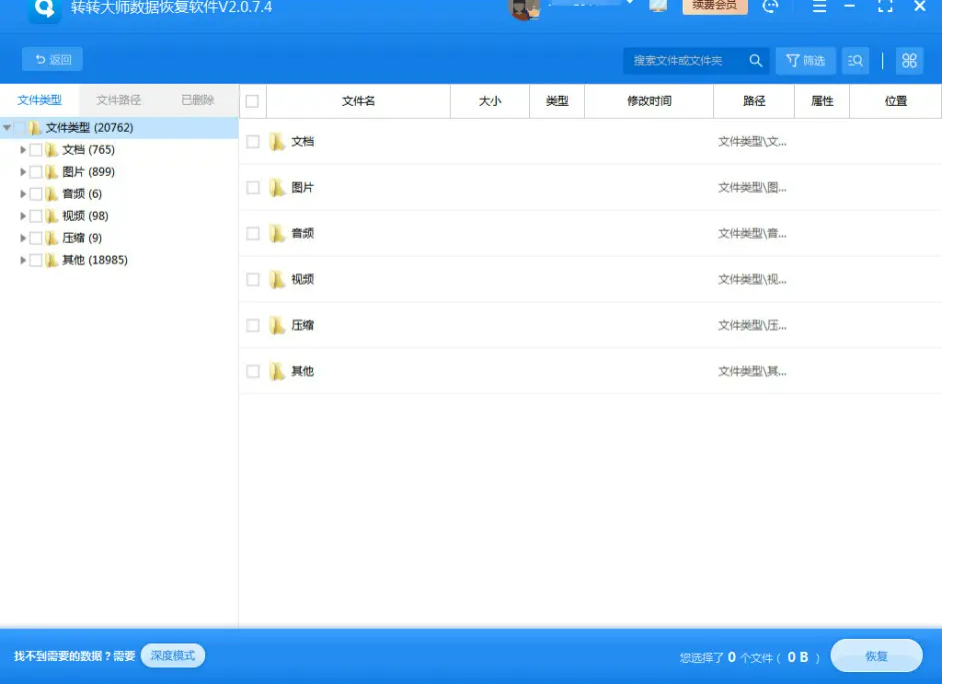Open the 筛选 filter button
Viewport: 977px width, 696px height.
tap(805, 60)
